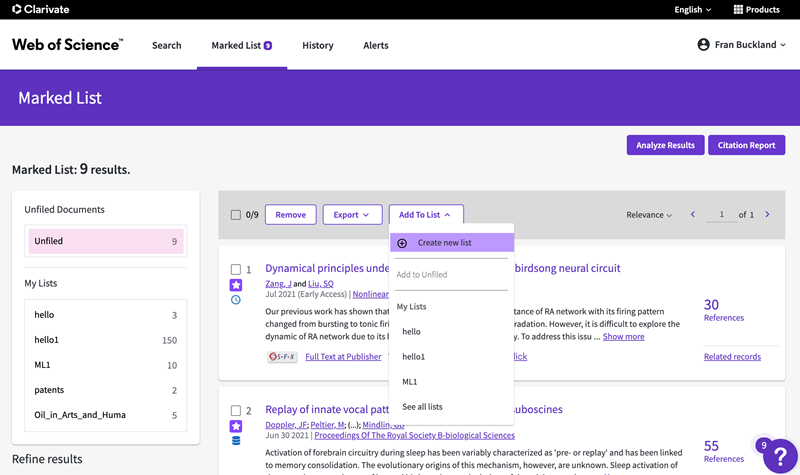Click the Web of Science logo

pos(67,44)
